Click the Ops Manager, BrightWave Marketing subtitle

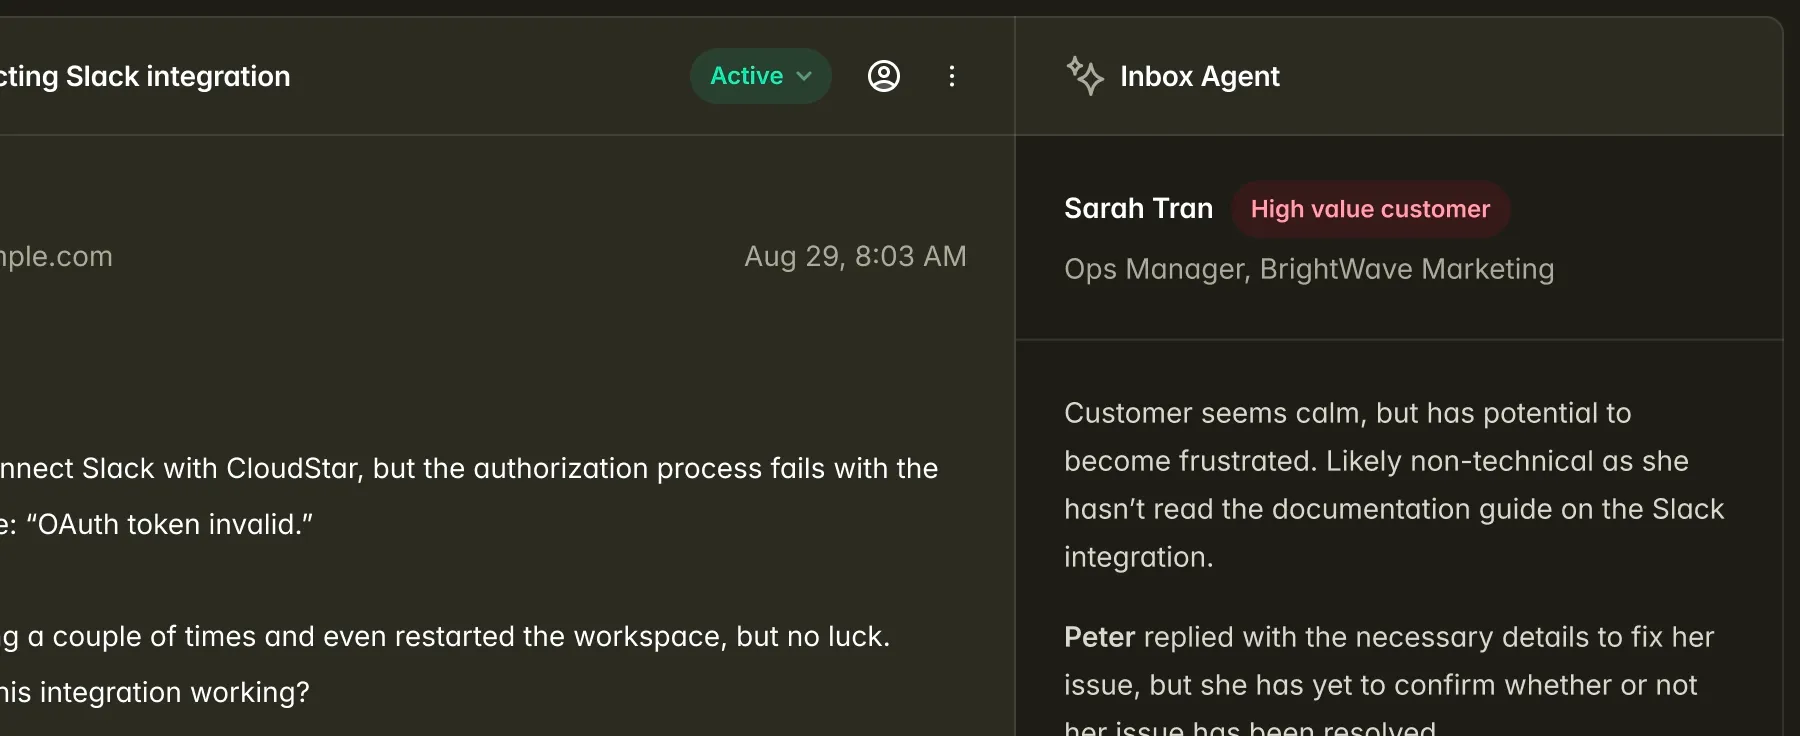click(1309, 269)
